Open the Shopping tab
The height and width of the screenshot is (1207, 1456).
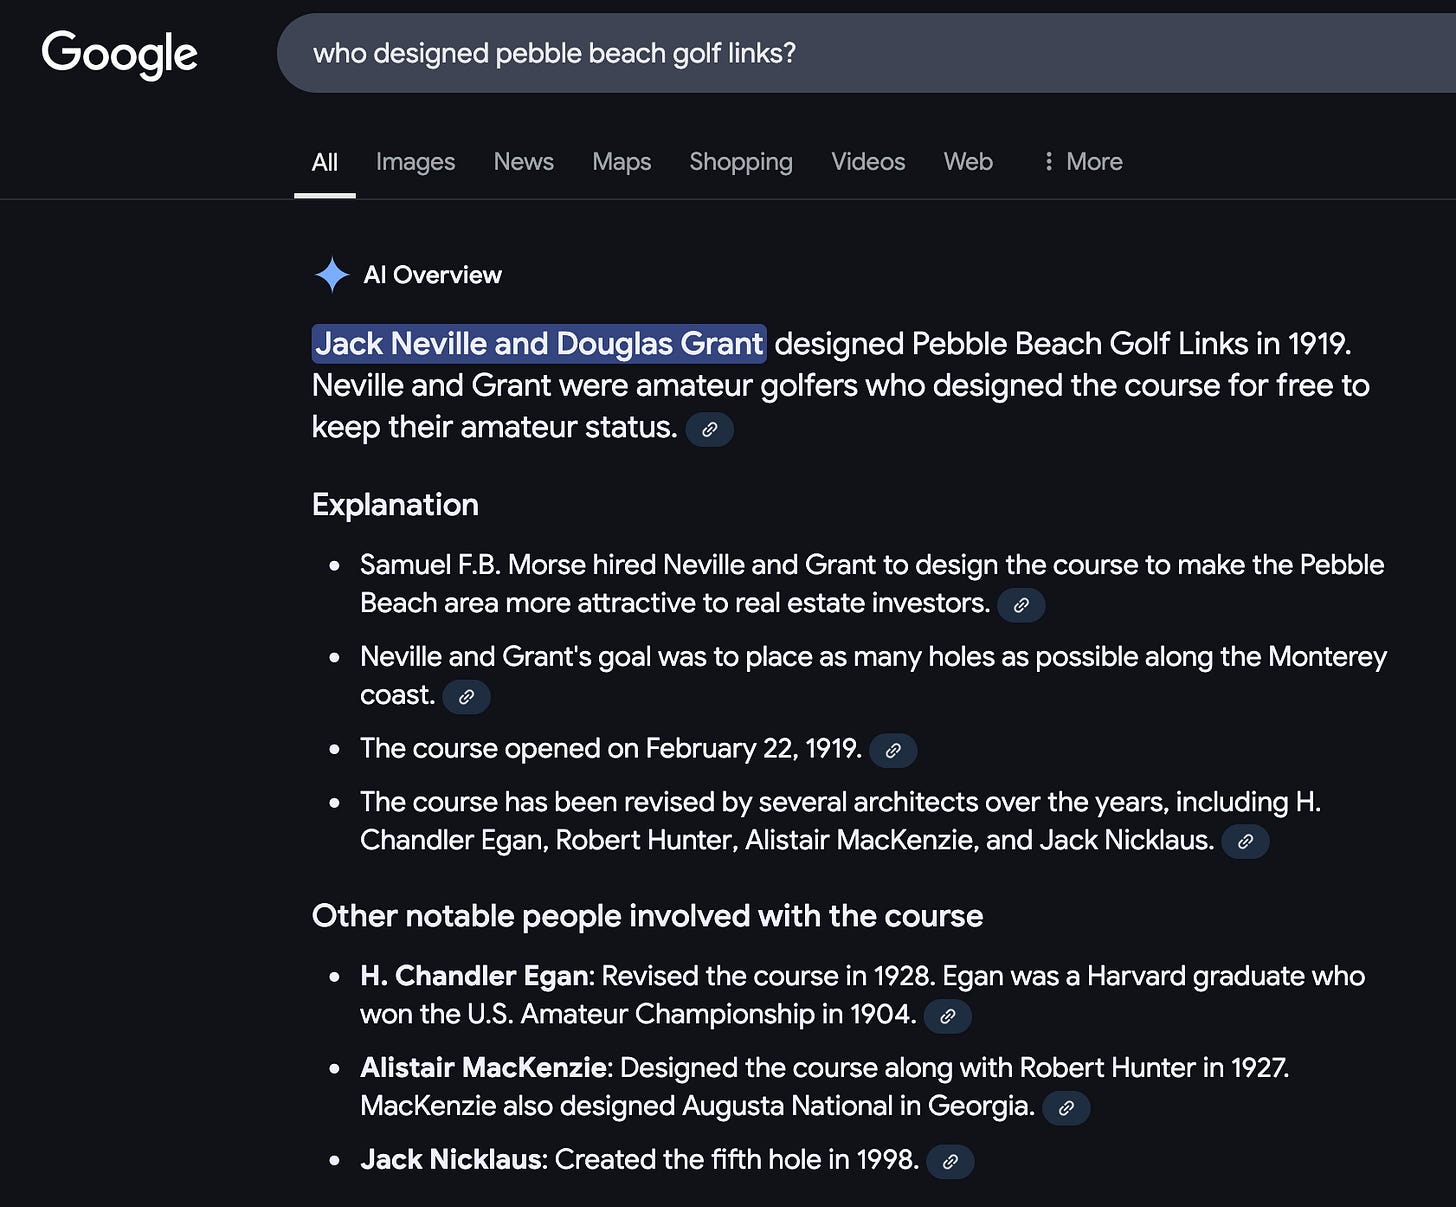[x=741, y=162]
